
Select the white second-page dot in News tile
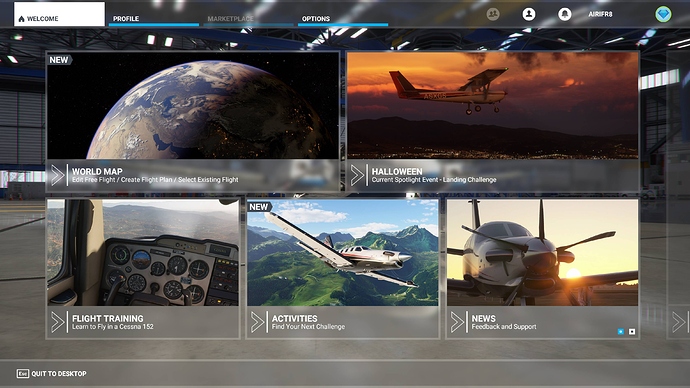632,331
